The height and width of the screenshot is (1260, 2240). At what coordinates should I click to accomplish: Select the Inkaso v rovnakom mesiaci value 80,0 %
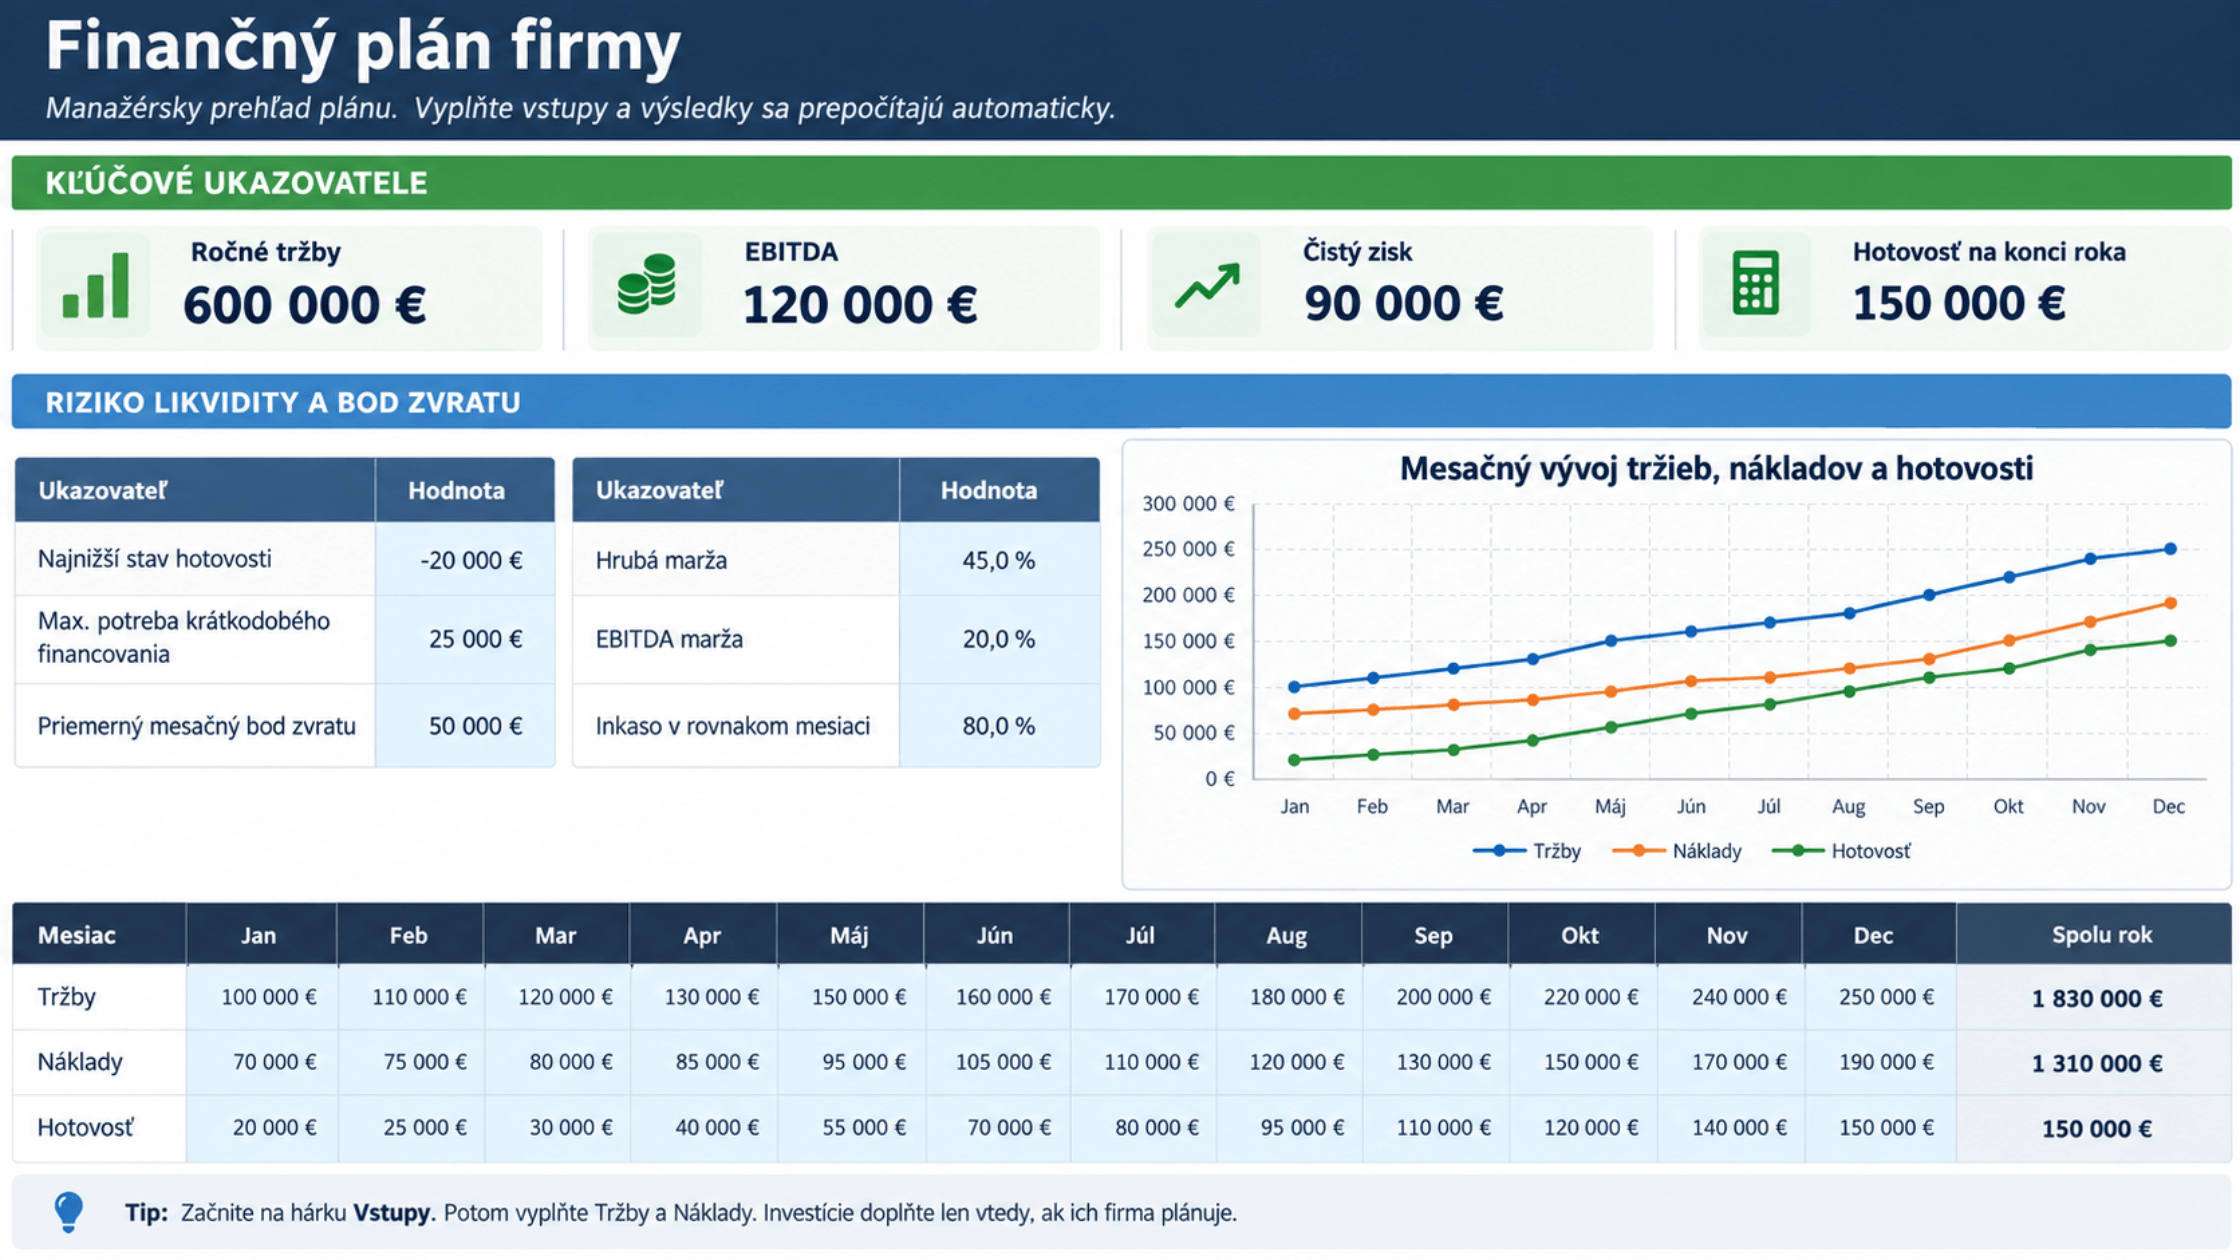pos(998,726)
